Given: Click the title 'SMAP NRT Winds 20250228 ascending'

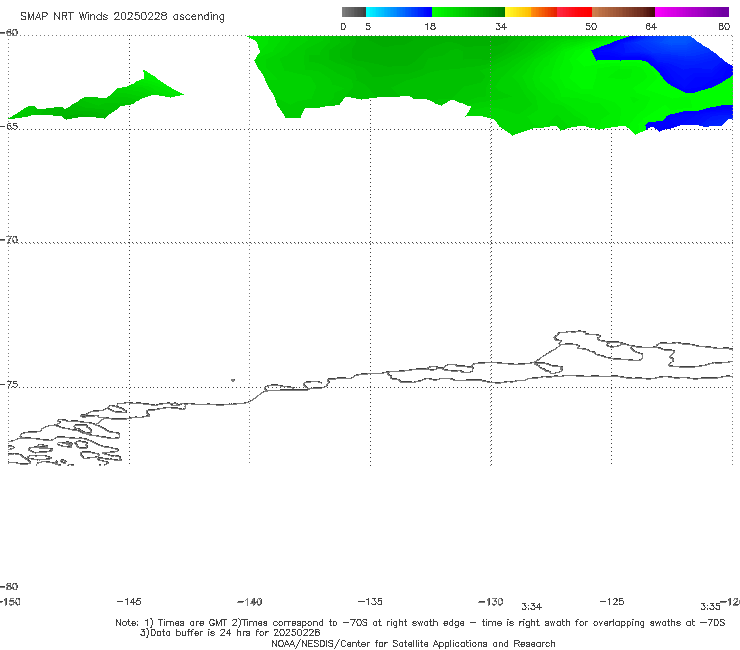Looking at the screenshot, I should click(x=122, y=16).
